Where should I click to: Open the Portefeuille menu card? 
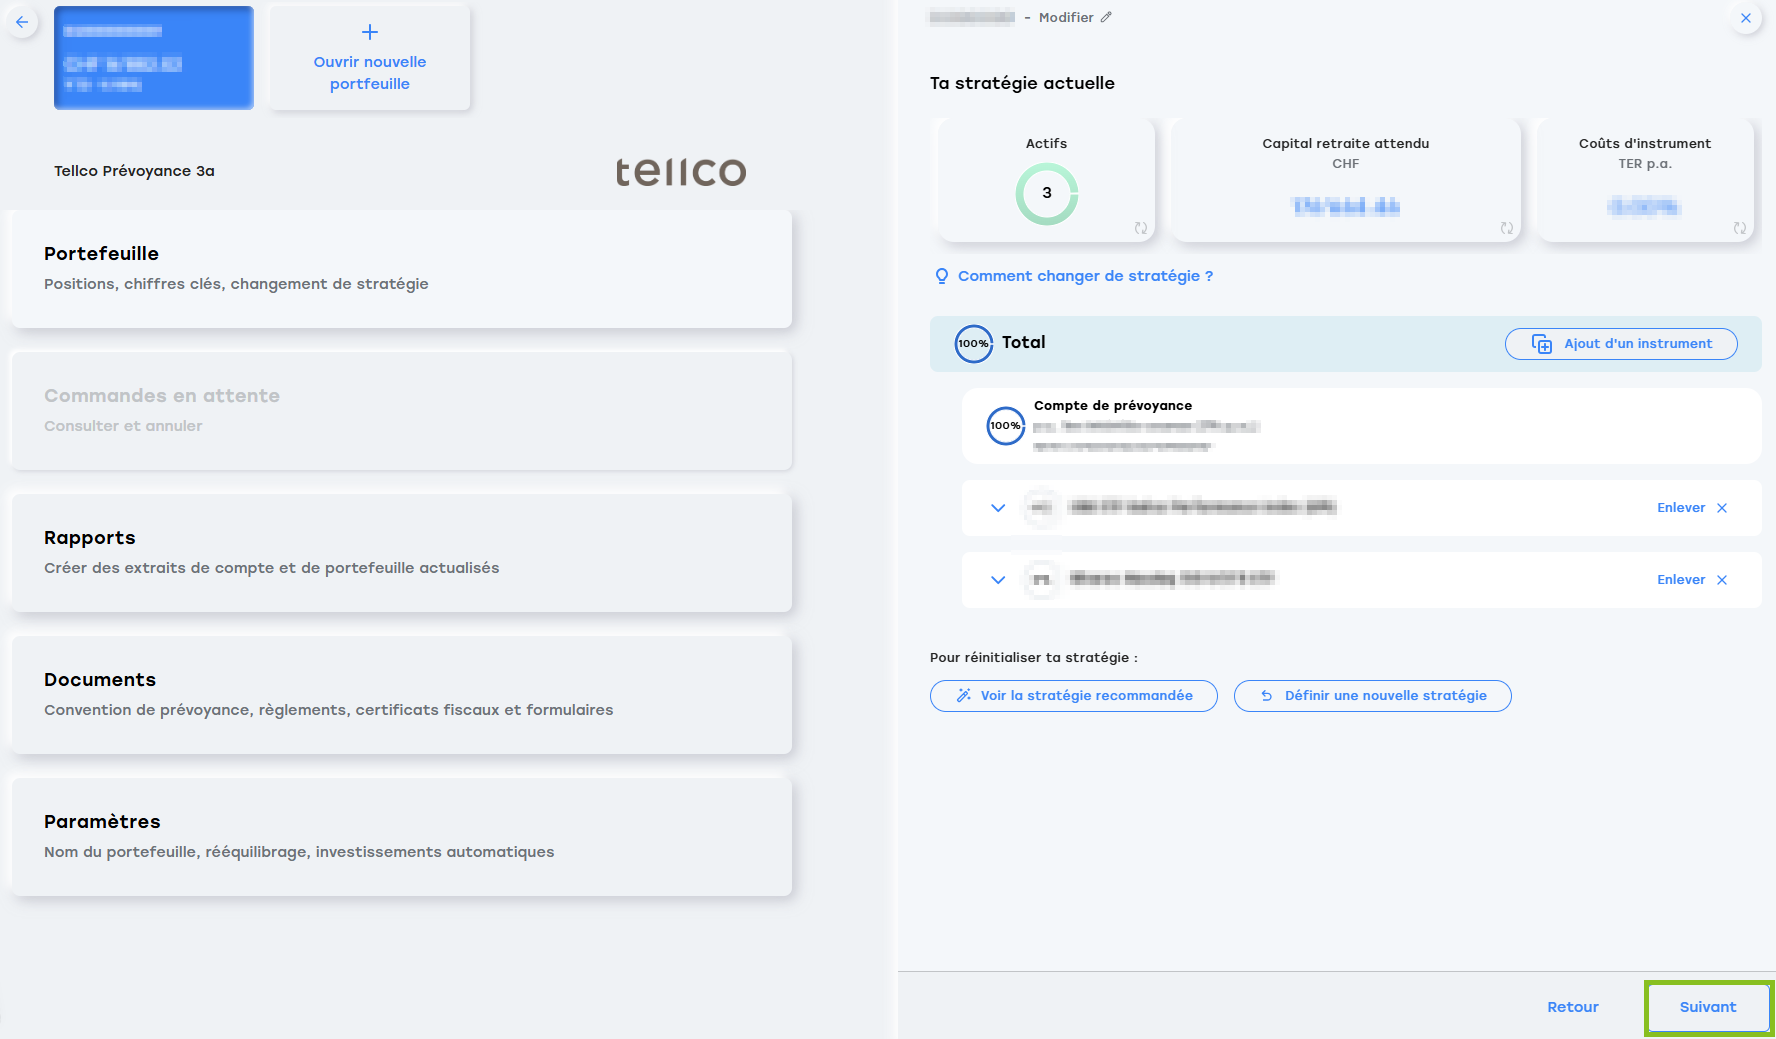click(401, 269)
